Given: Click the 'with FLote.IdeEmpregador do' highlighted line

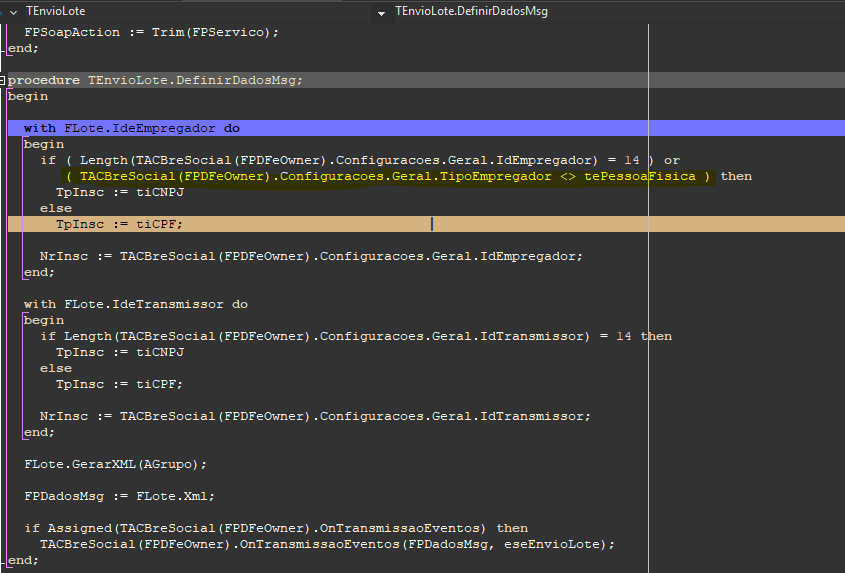Looking at the screenshot, I should tap(426, 128).
